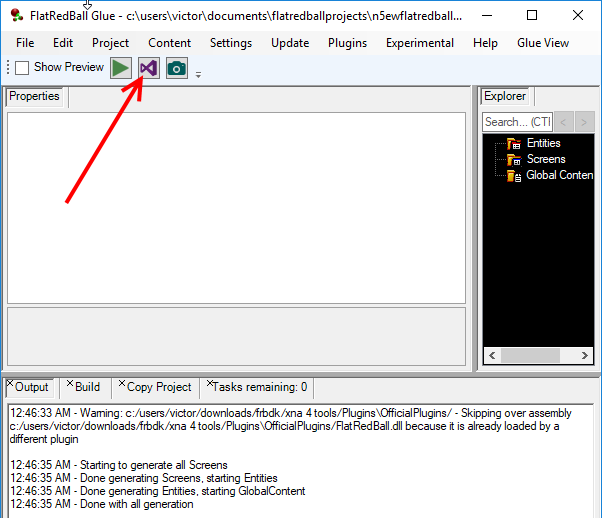This screenshot has height=518, width=602.
Task: Click the Entities folder icon
Action: [x=514, y=144]
